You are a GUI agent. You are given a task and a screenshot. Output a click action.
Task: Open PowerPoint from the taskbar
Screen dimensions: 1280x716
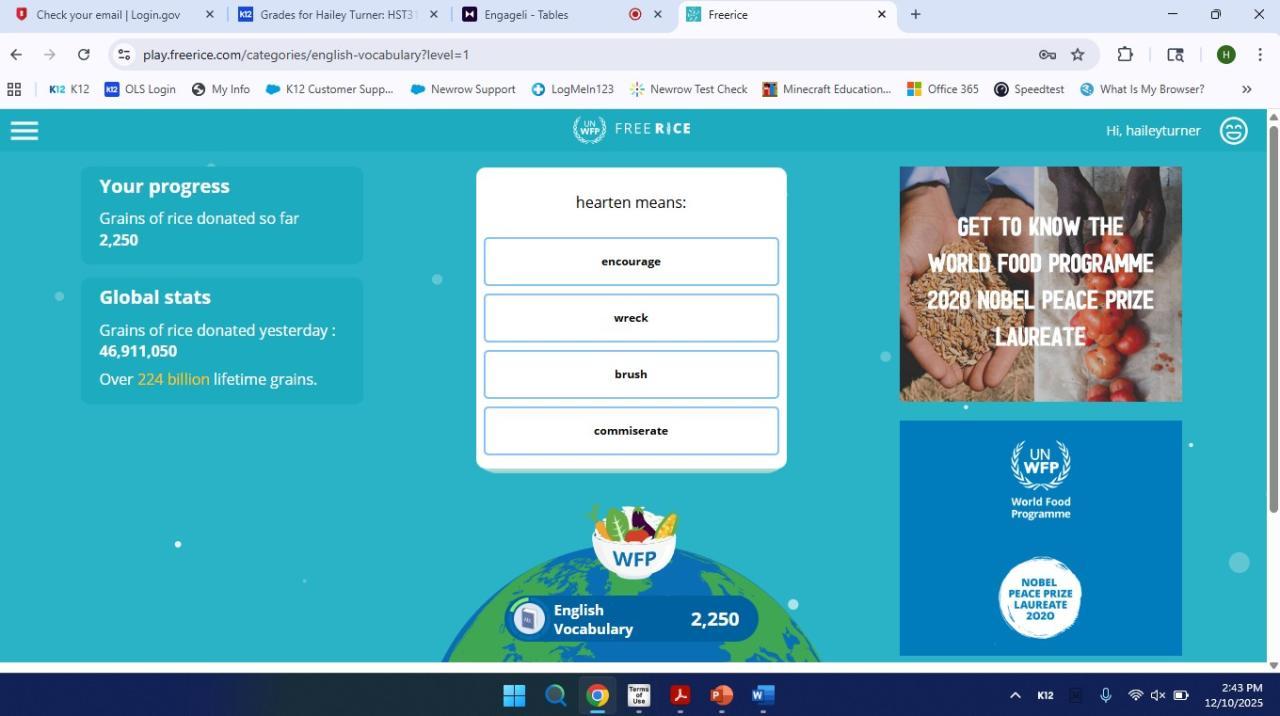pyautogui.click(x=722, y=695)
